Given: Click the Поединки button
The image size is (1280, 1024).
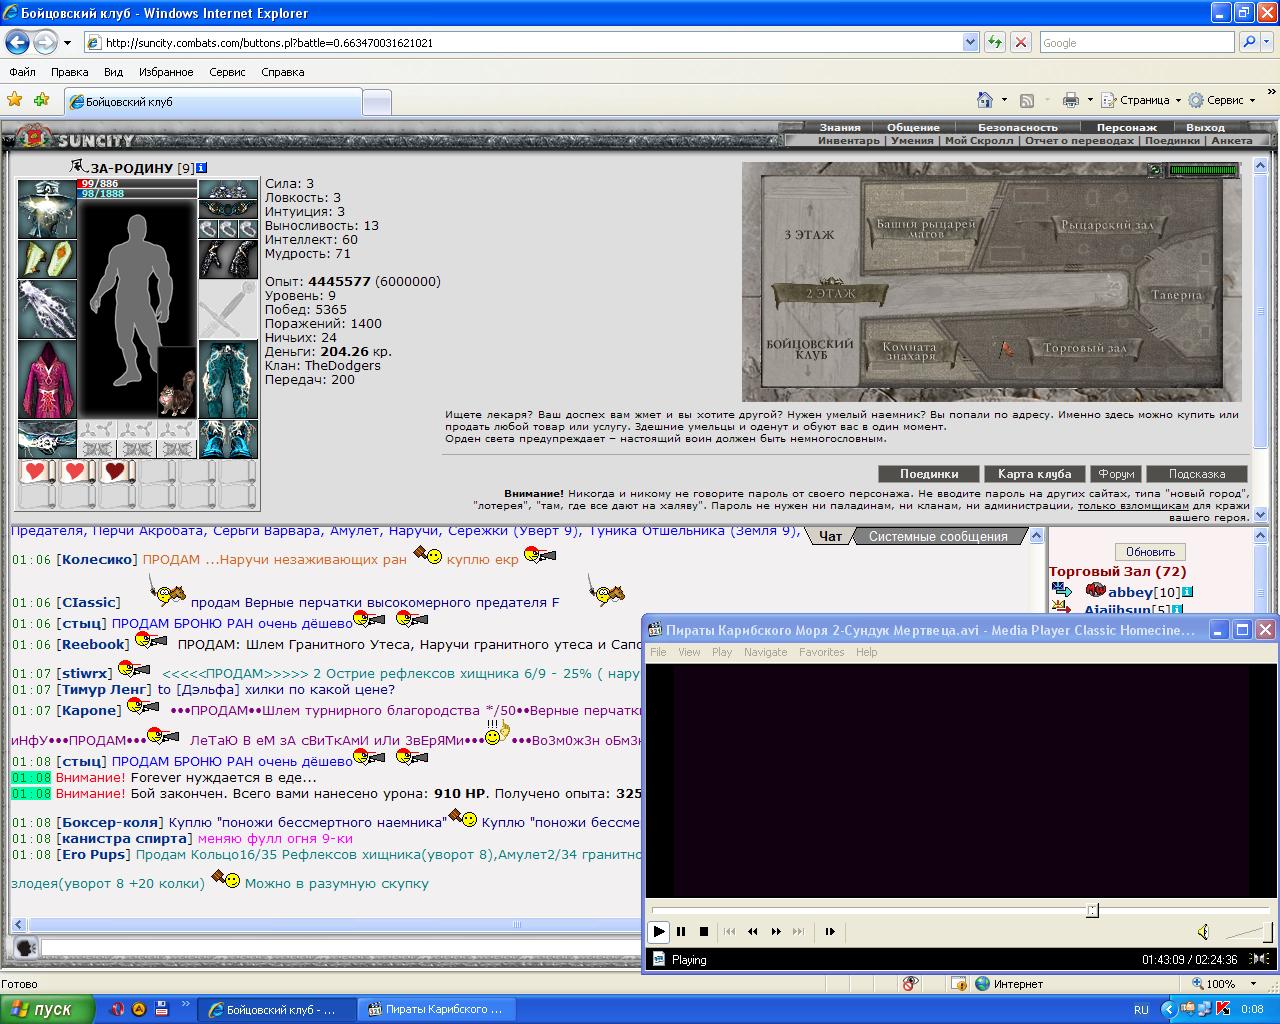Looking at the screenshot, I should (x=929, y=474).
